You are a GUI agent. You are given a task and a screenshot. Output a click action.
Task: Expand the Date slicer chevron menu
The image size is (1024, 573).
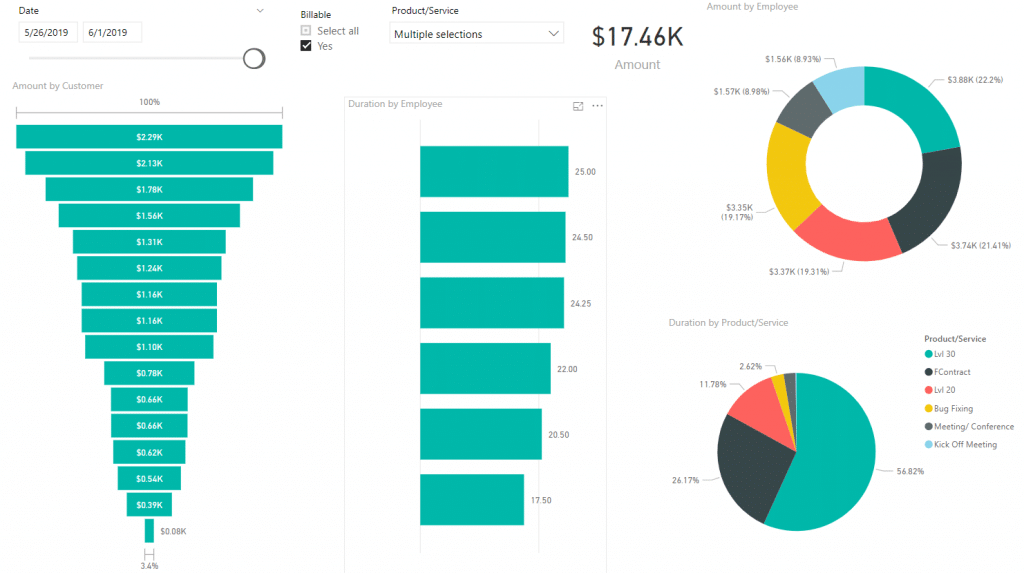[260, 10]
